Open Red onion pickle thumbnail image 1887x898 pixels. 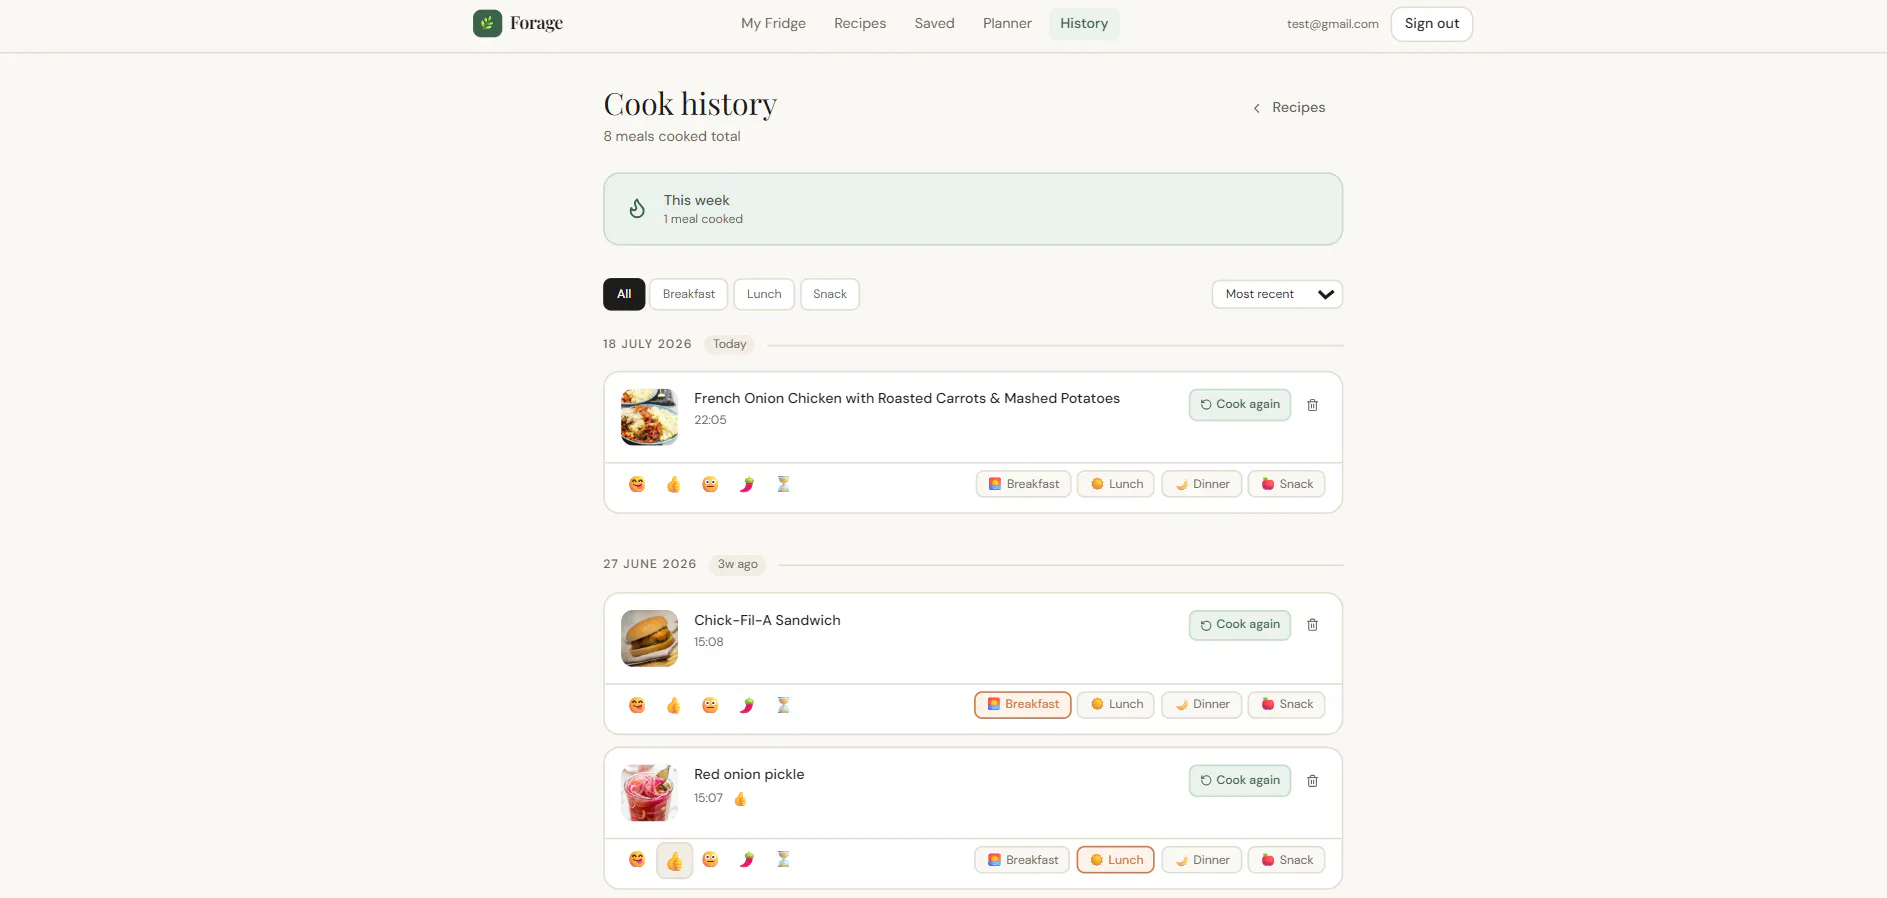click(x=649, y=793)
